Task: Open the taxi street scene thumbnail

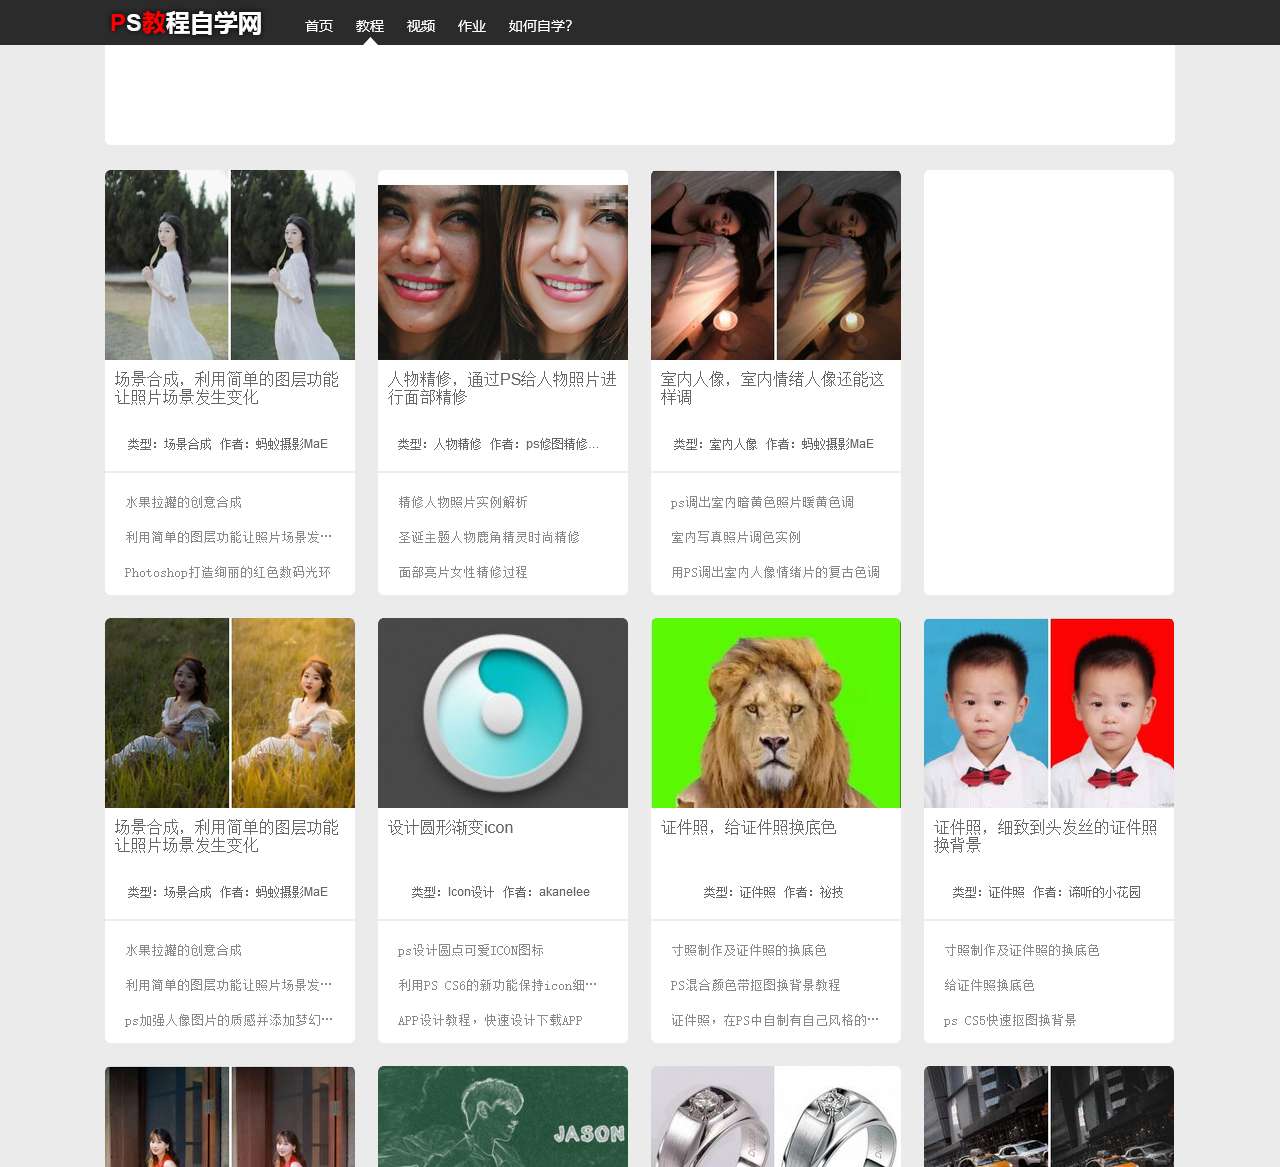Action: pyautogui.click(x=1049, y=1116)
